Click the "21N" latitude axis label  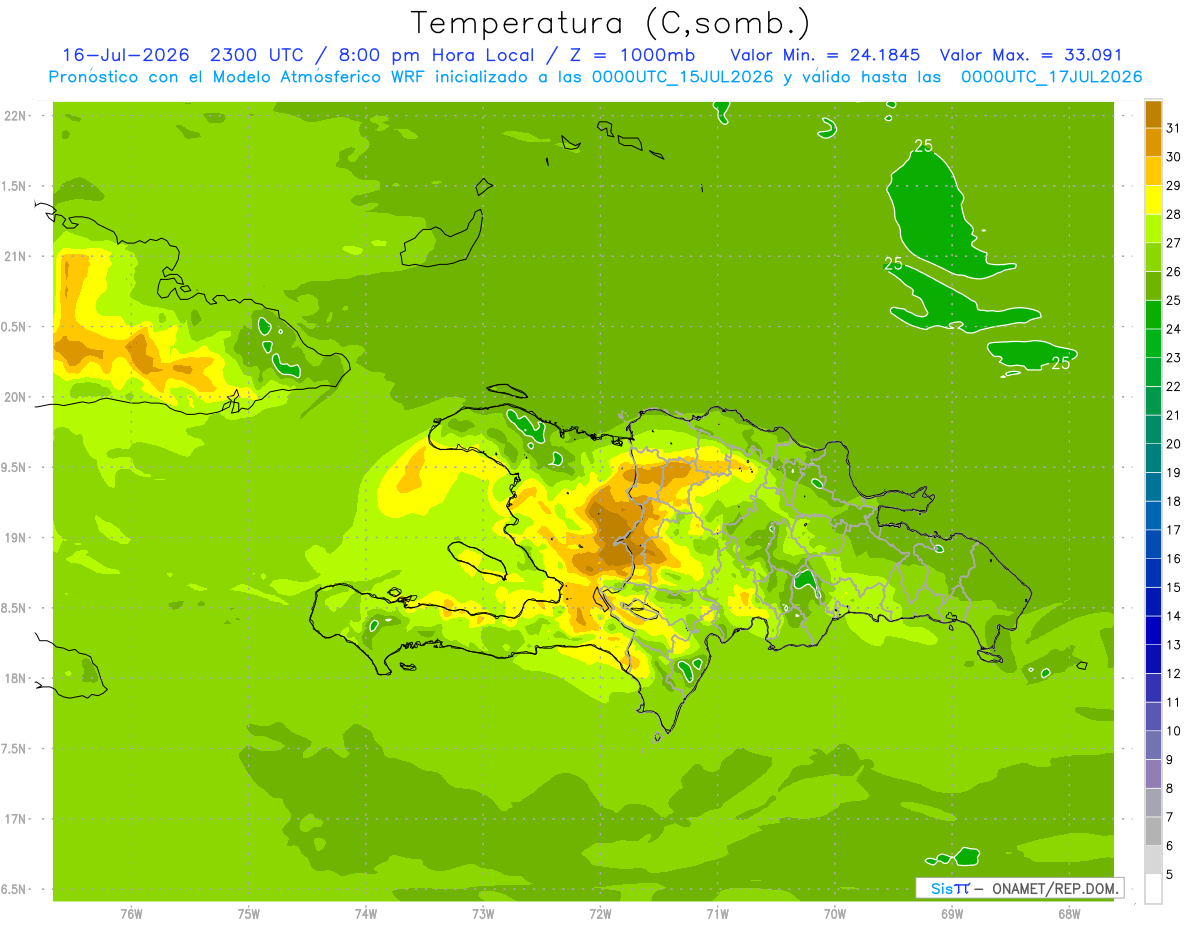click(16, 256)
